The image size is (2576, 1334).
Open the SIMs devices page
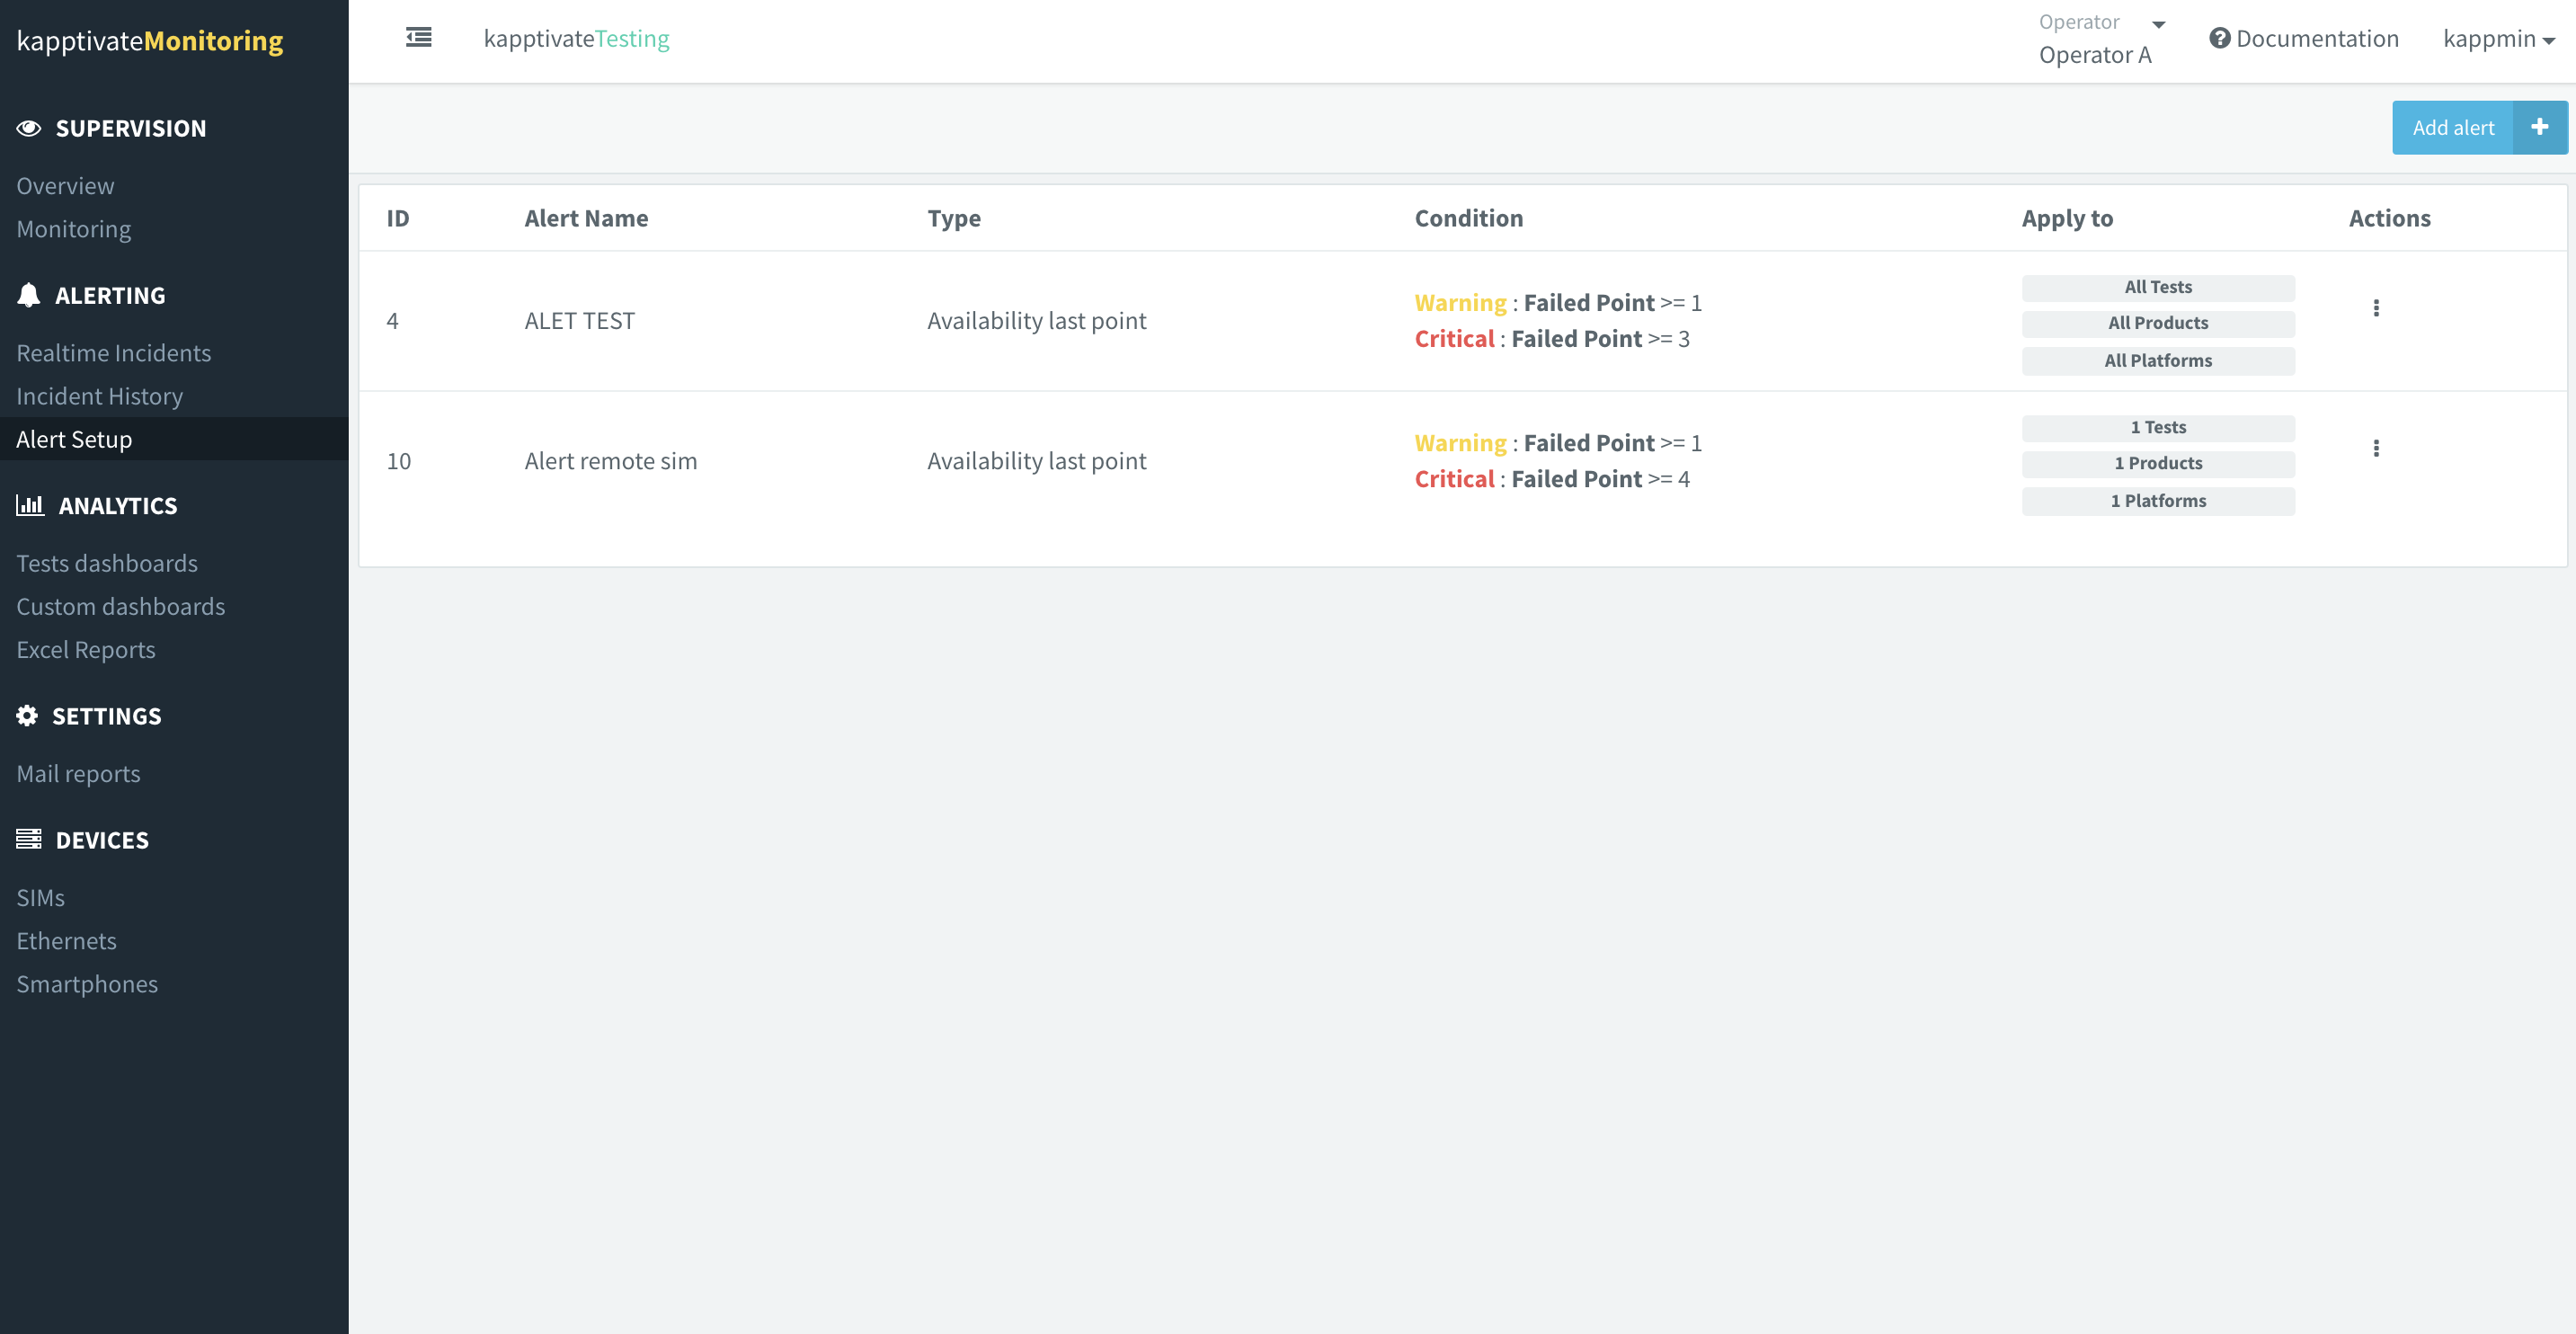tap(40, 897)
